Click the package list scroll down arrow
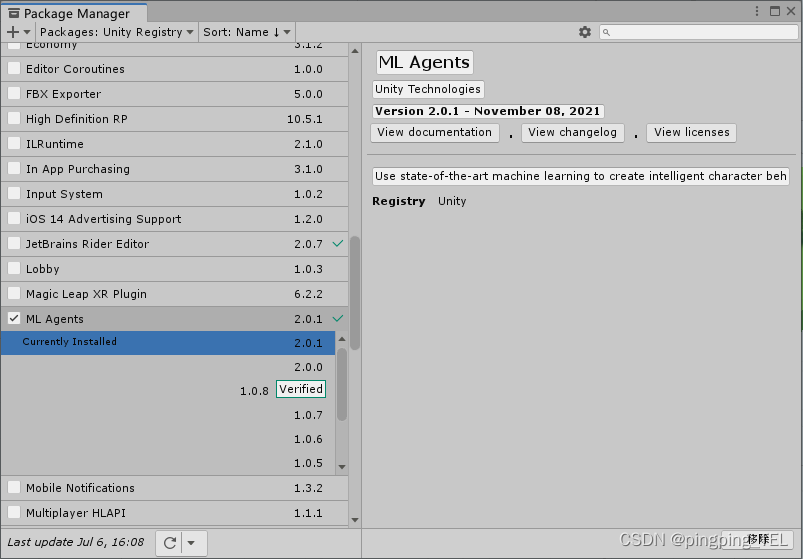The image size is (803, 559). [355, 520]
